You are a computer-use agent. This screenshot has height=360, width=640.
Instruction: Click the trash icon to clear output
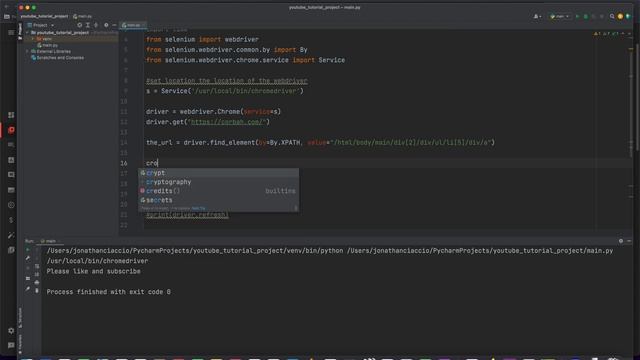point(37,291)
